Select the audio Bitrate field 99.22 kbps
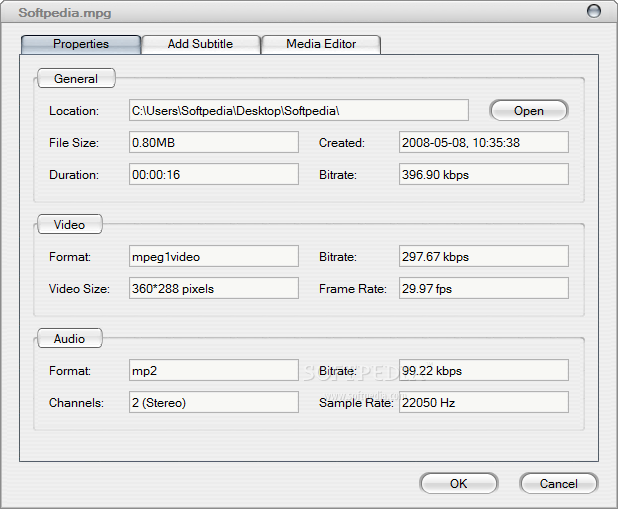Screen dimensions: 618x509 coord(484,370)
